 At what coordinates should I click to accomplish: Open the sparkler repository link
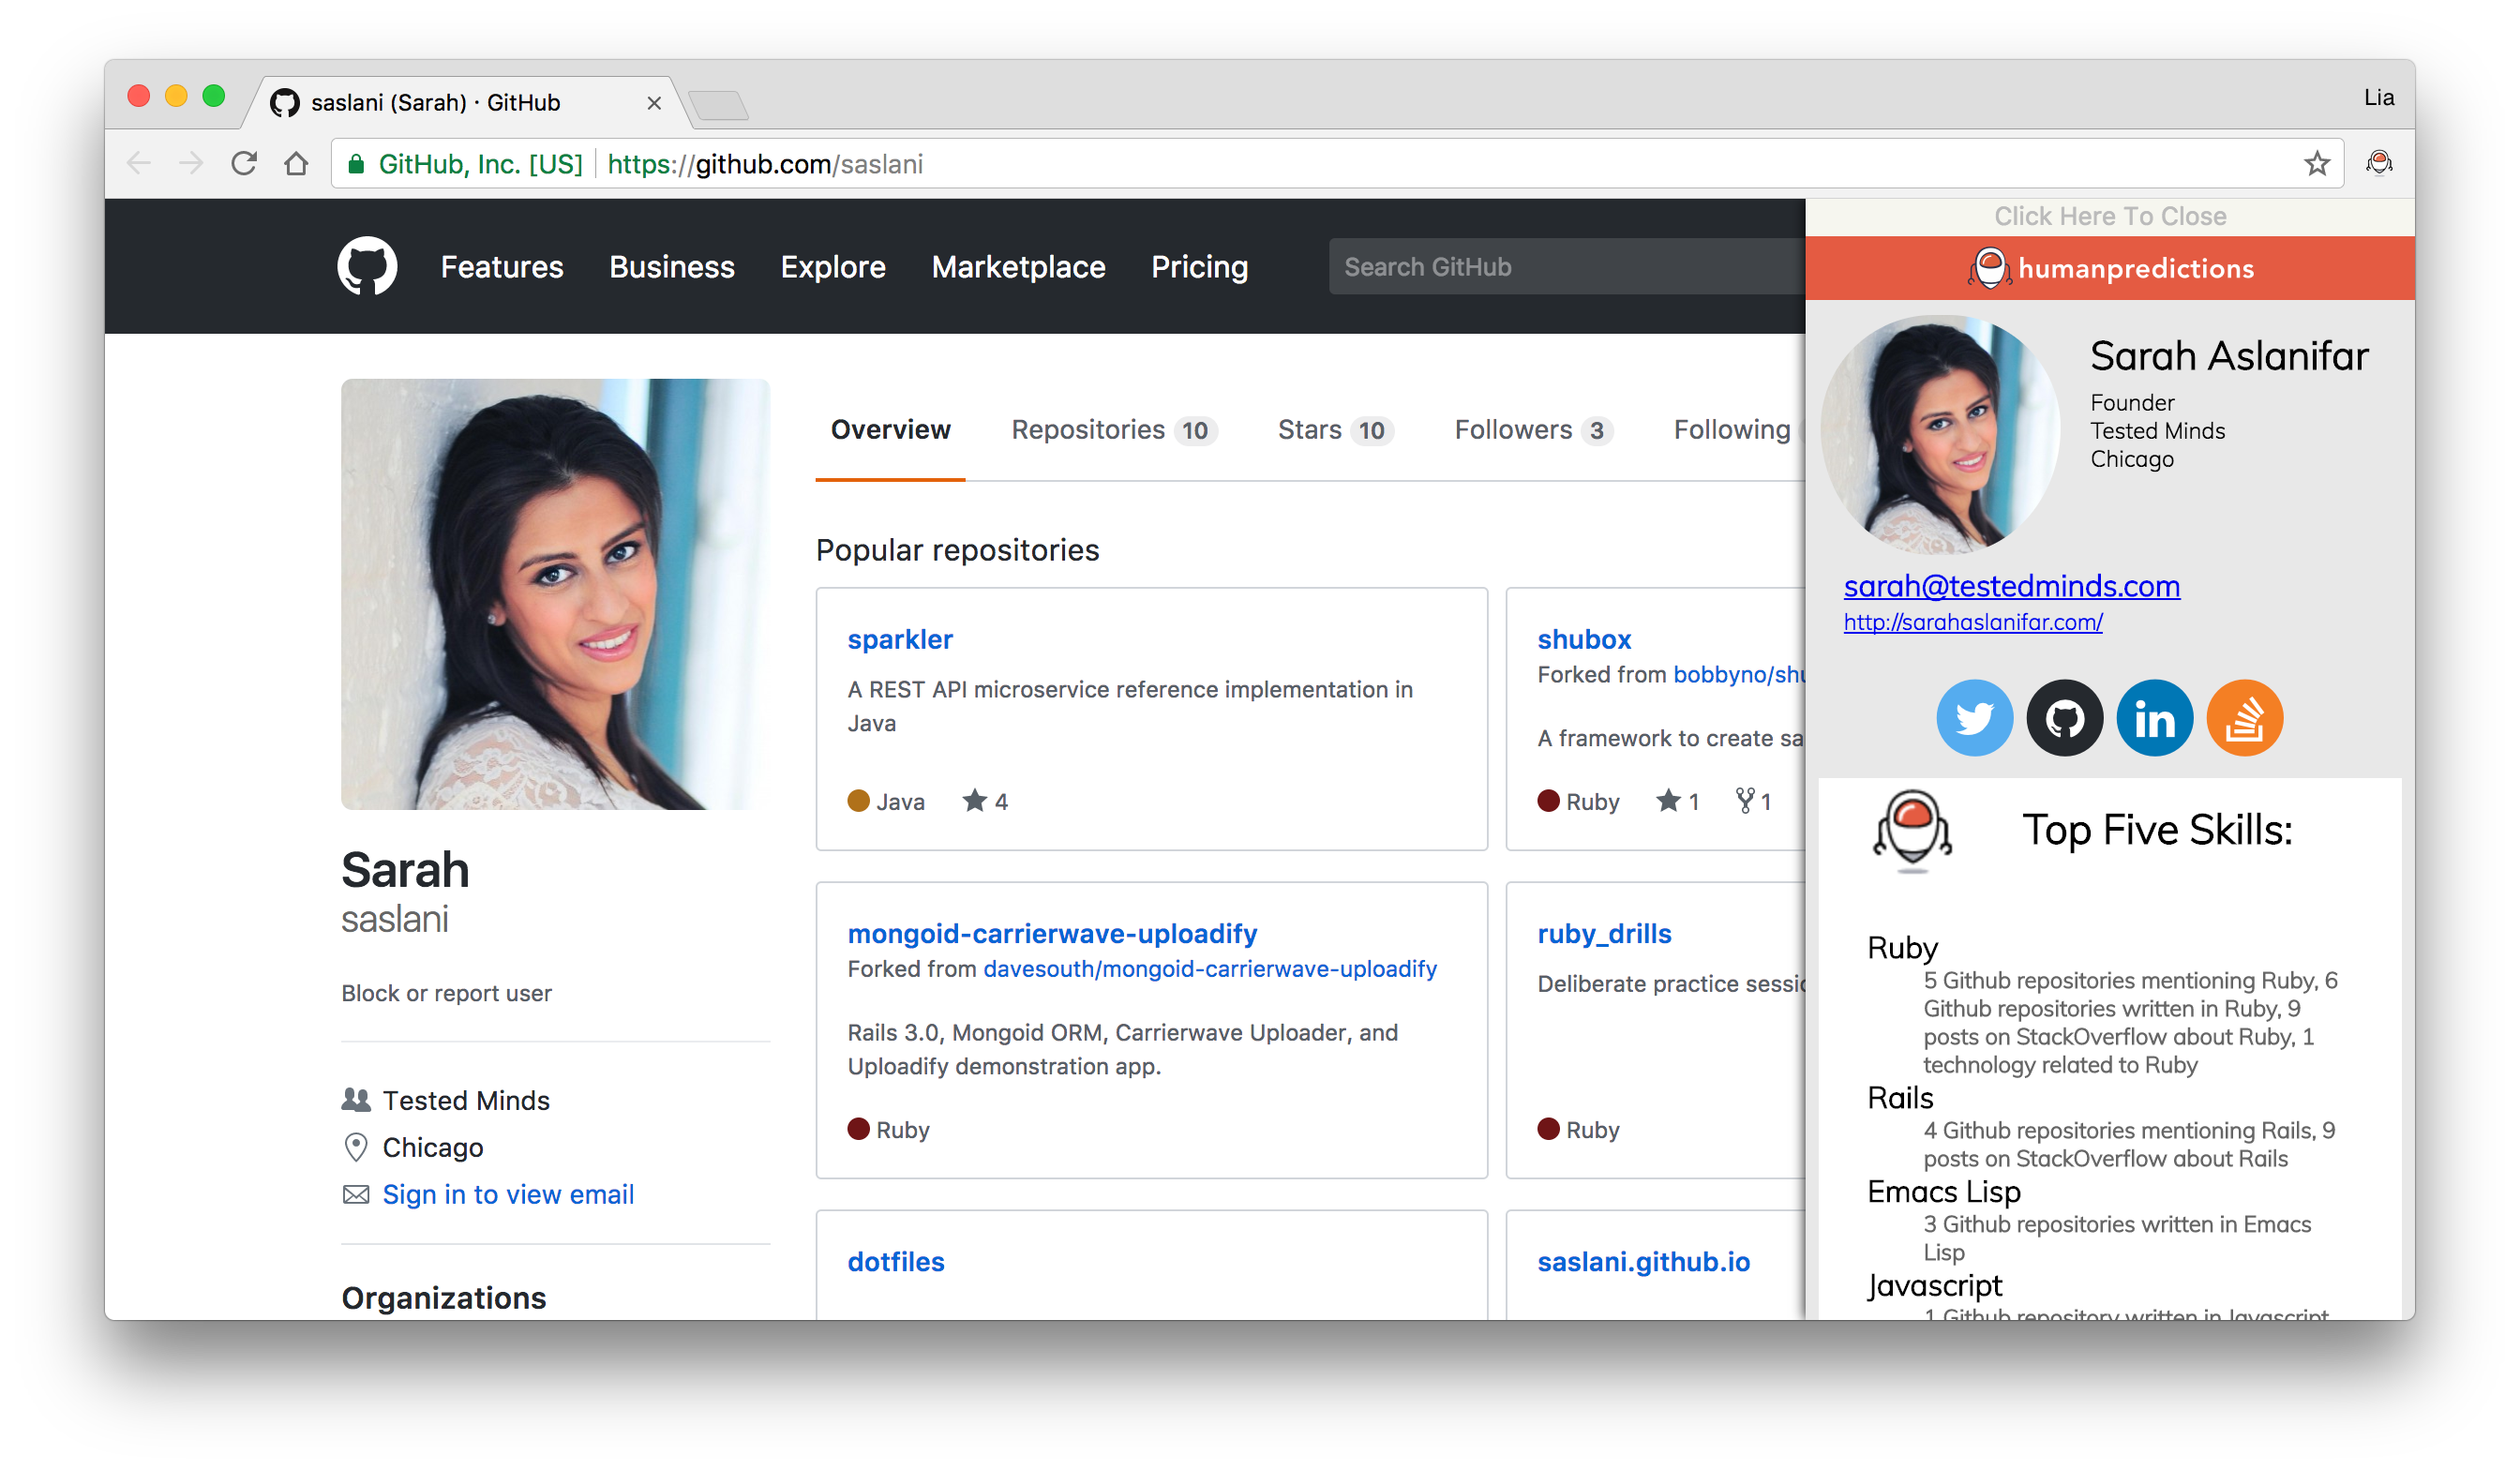click(x=900, y=639)
